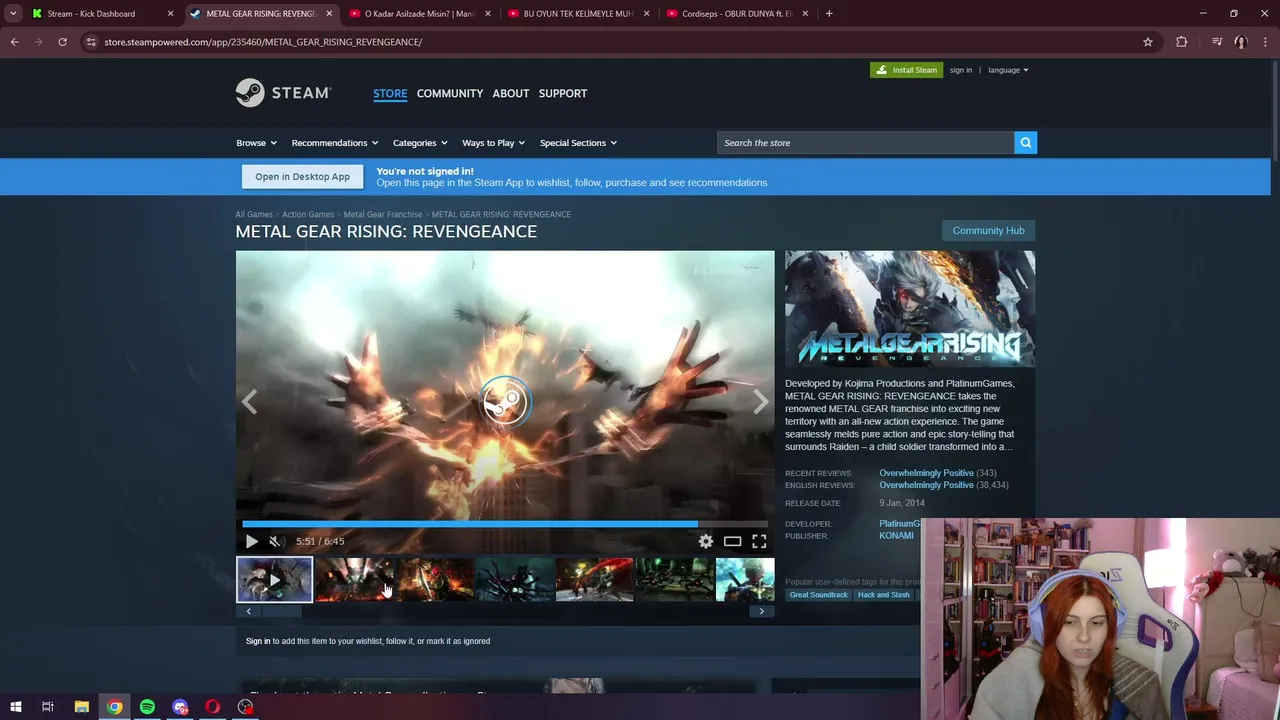Go back with the browser back arrow
The width and height of the screenshot is (1280, 720).
[14, 42]
